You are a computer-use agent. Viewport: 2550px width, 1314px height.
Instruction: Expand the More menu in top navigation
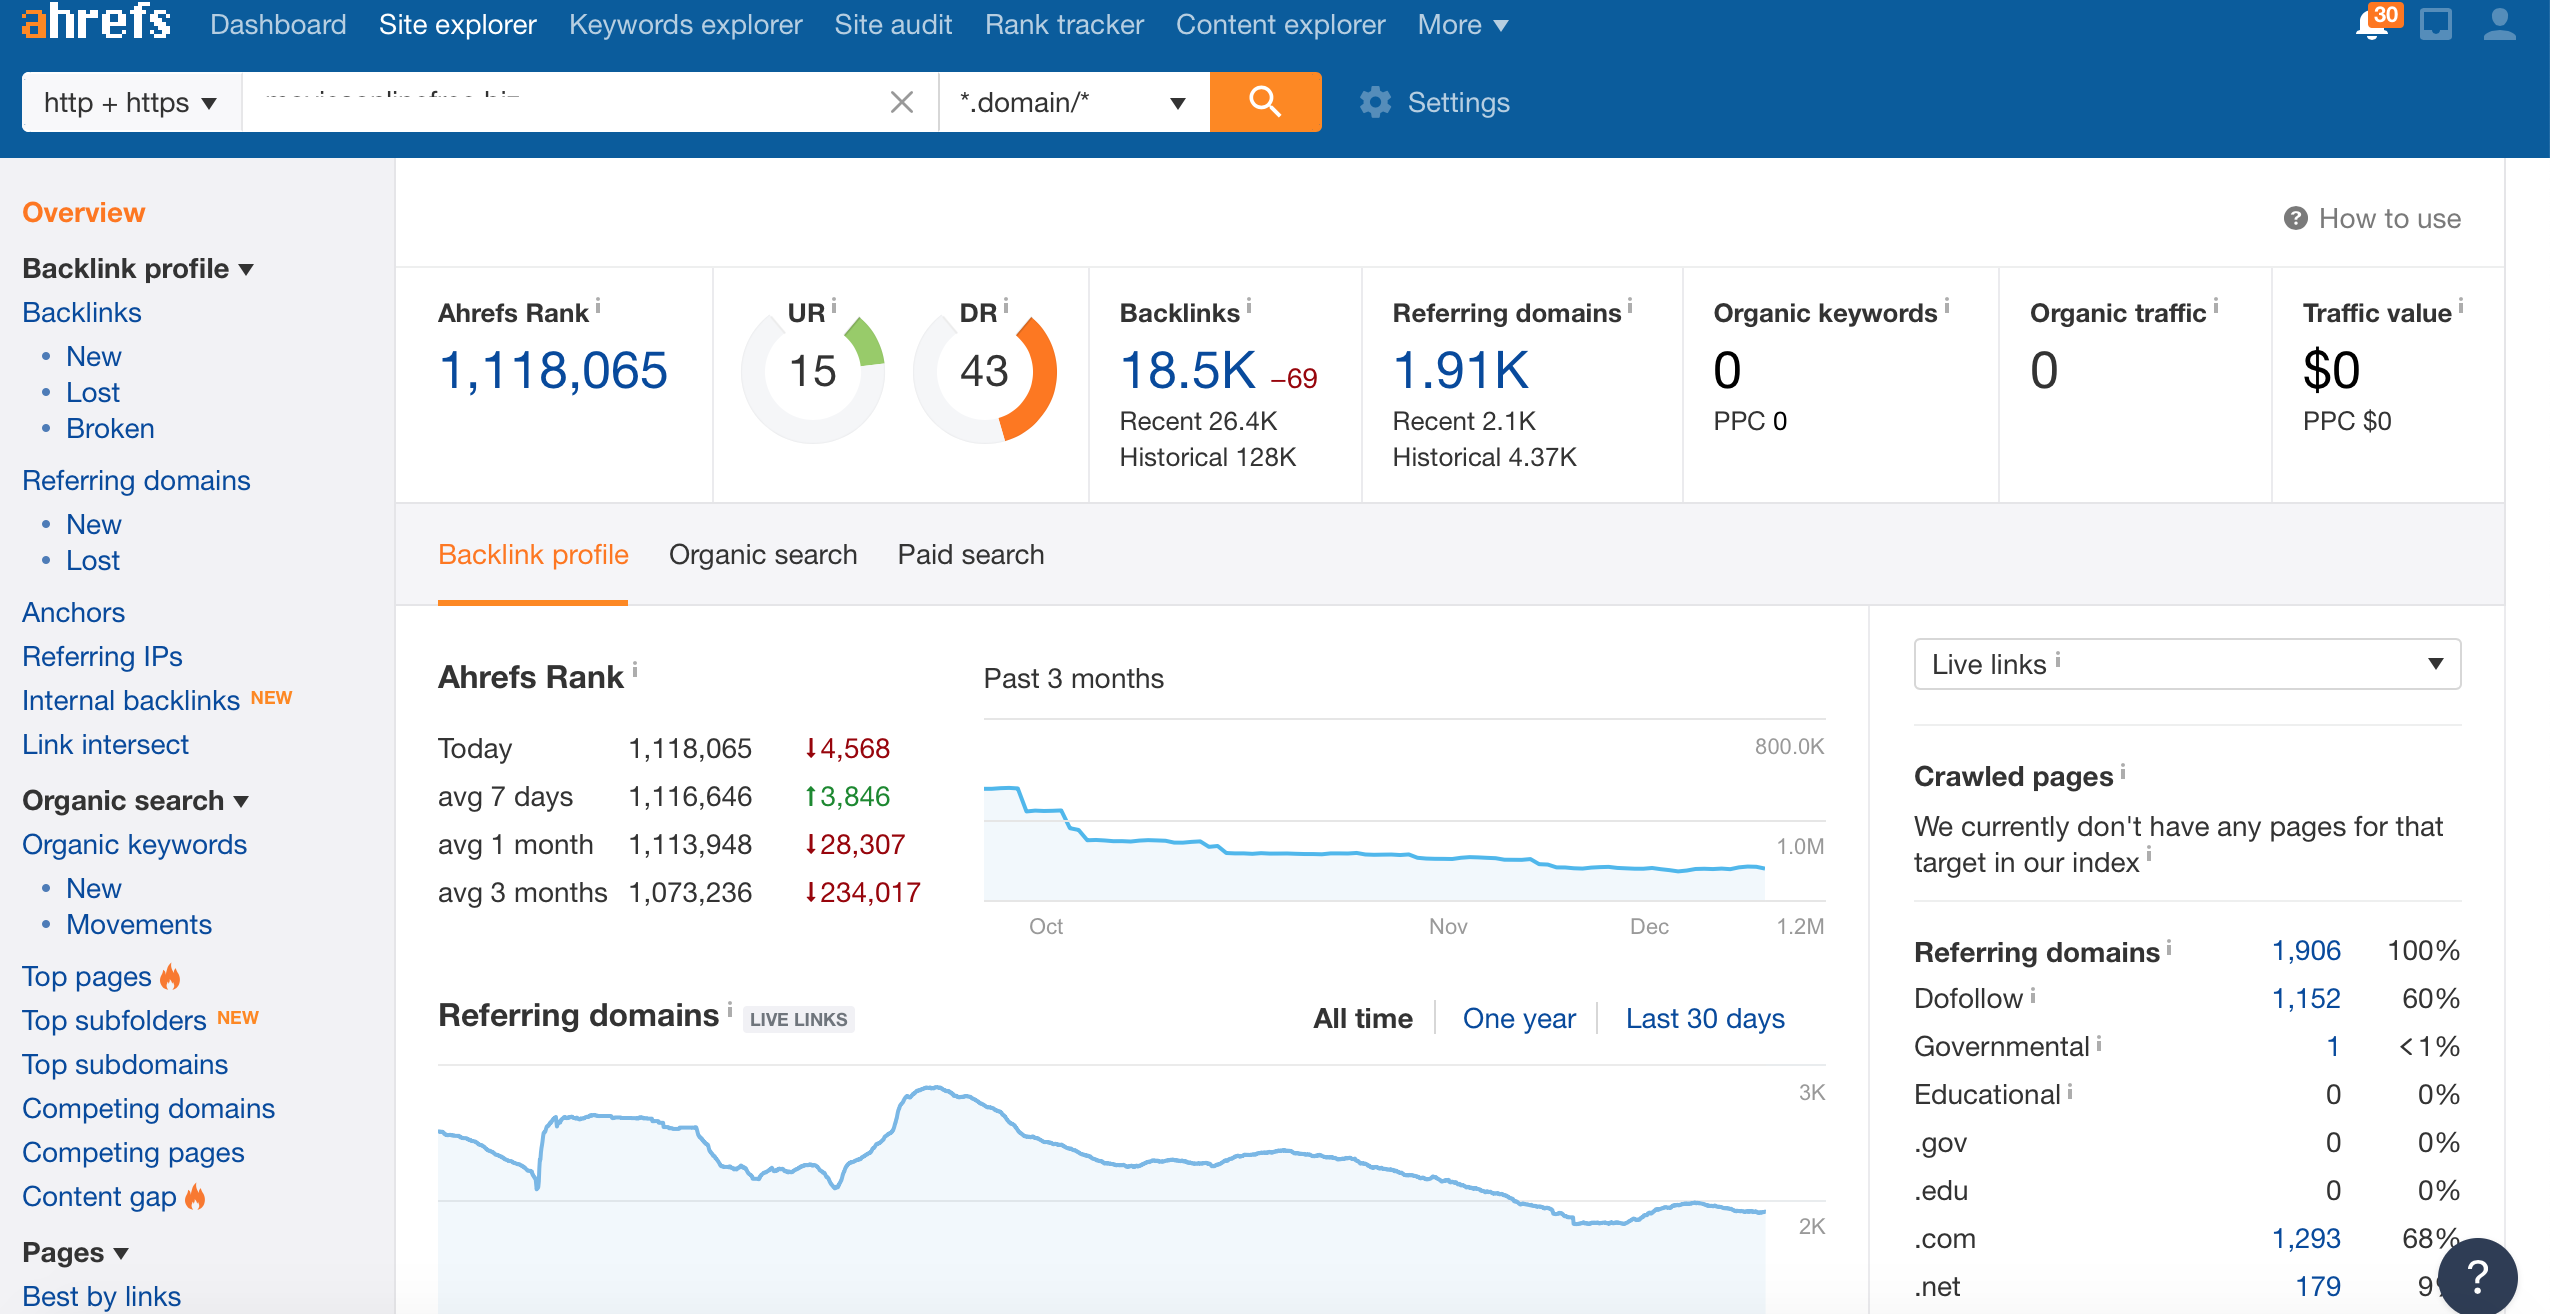1462,24
